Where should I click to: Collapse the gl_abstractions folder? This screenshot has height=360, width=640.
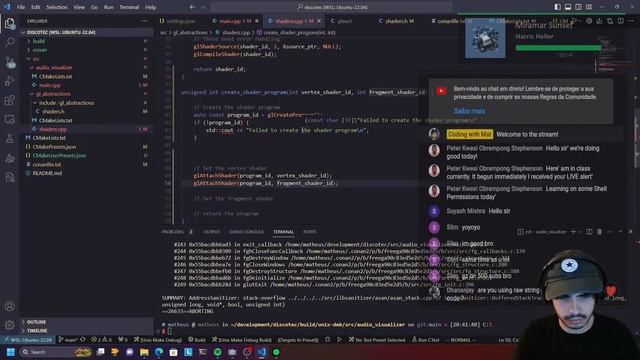tap(53, 94)
